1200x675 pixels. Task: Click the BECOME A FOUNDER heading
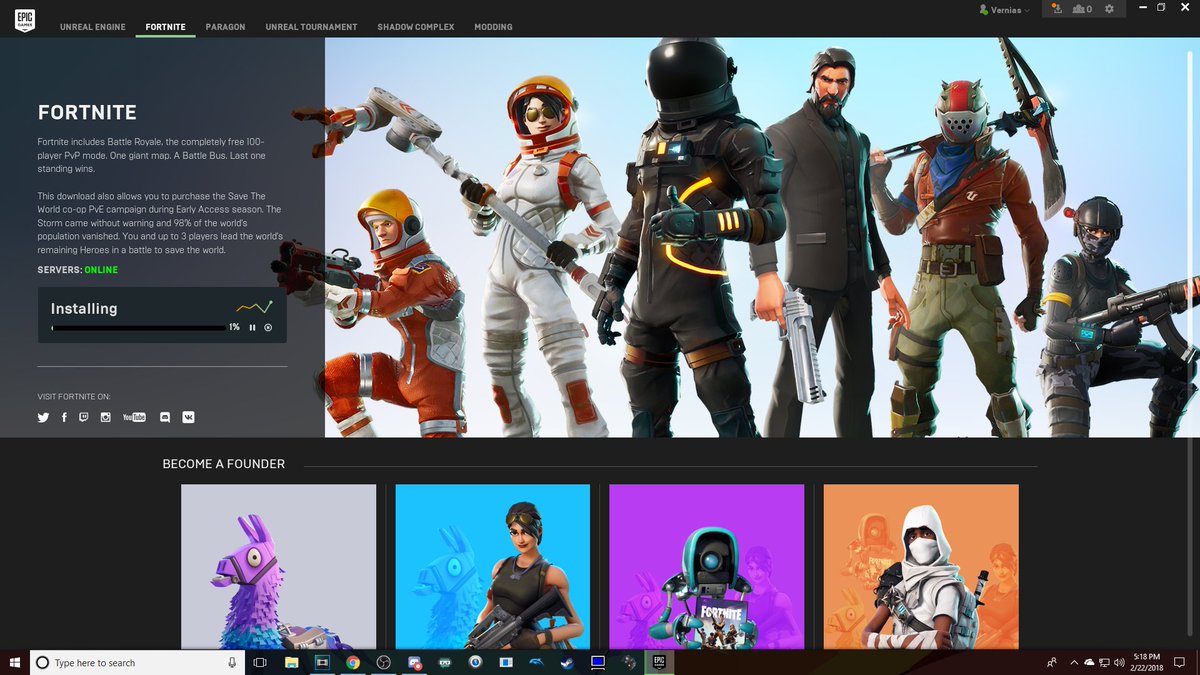(x=224, y=464)
